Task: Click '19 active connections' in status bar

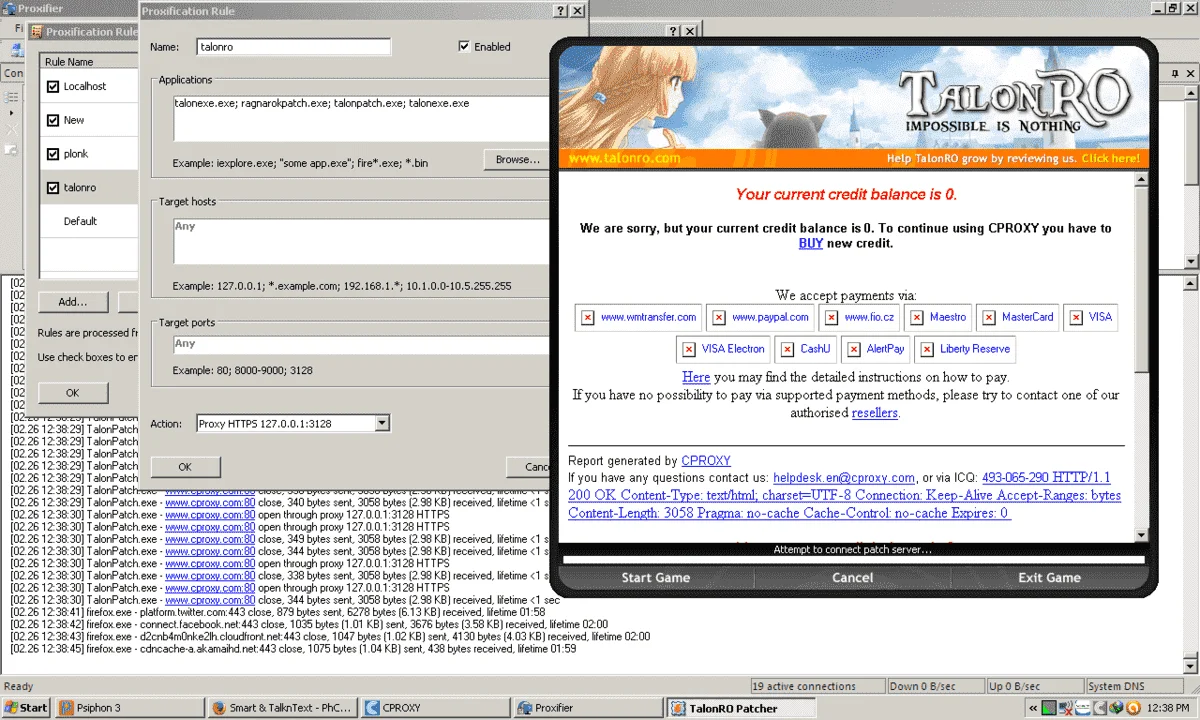Action: pos(817,686)
